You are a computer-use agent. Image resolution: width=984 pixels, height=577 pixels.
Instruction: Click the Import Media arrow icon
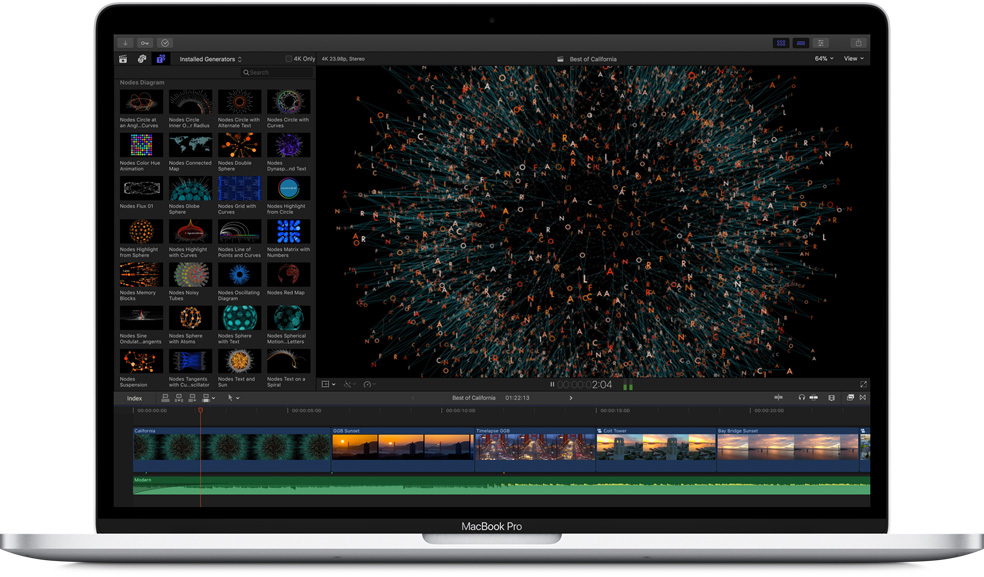pyautogui.click(x=126, y=43)
